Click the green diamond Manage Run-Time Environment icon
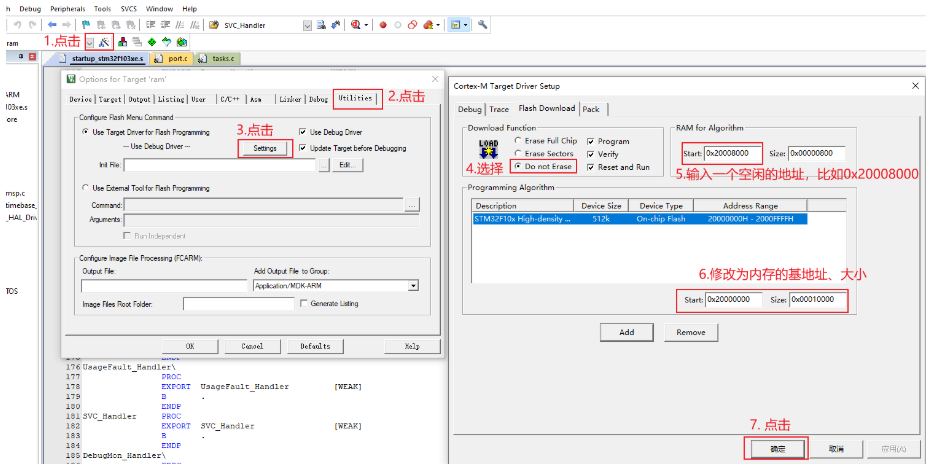927x467 pixels. [x=152, y=42]
